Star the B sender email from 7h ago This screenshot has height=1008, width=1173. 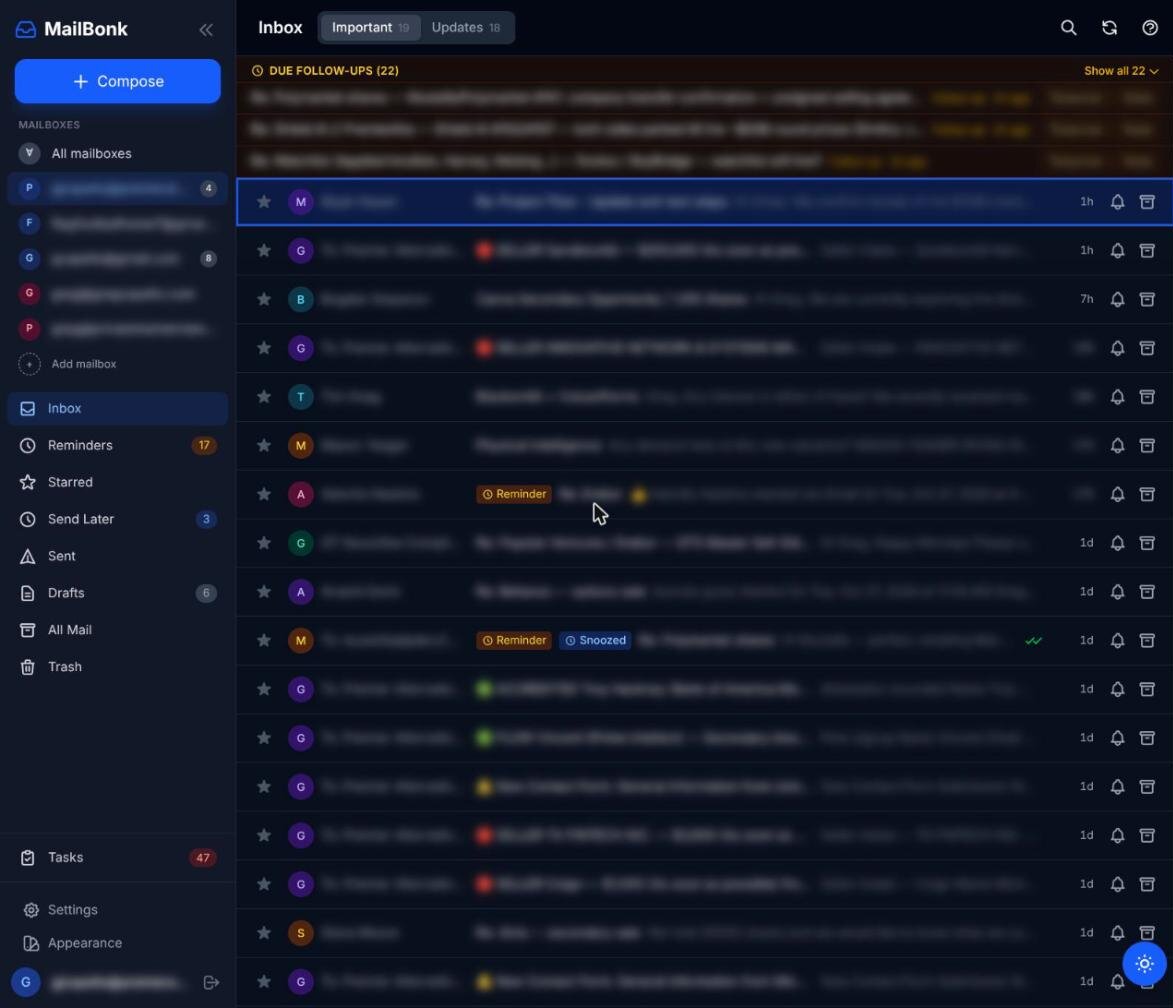(263, 299)
